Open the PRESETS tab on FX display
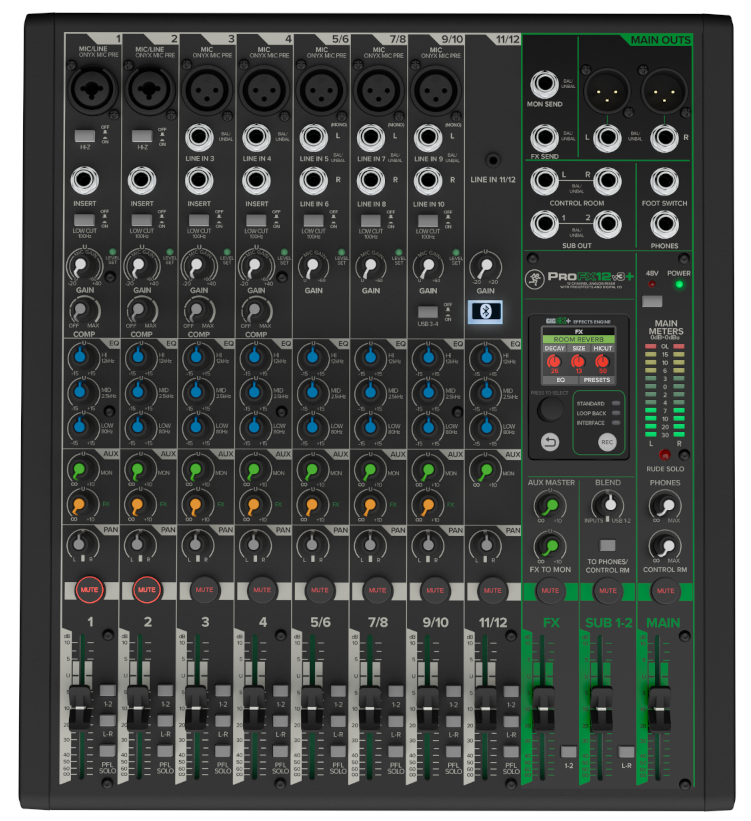The image size is (751, 821). coord(596,380)
